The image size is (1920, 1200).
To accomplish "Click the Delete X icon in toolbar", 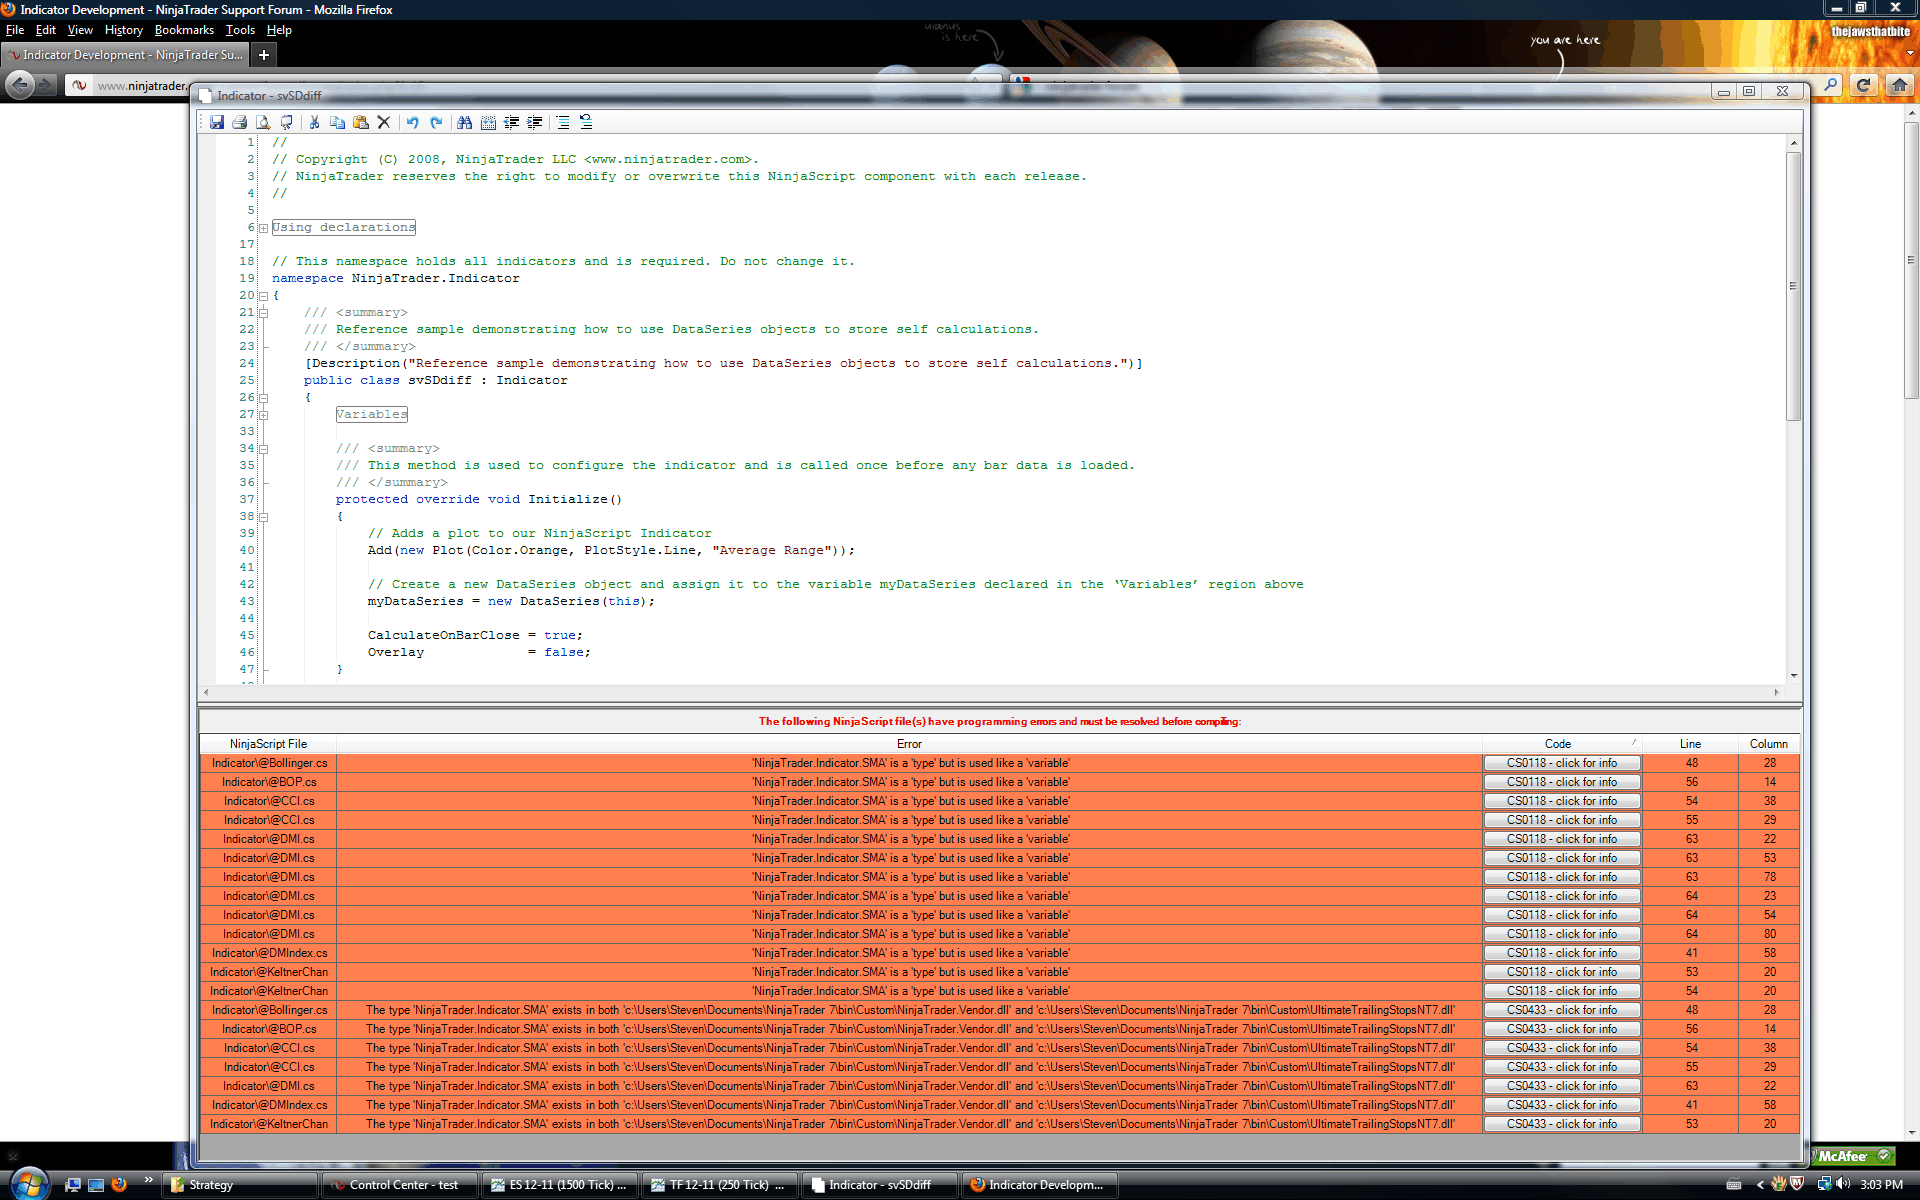I will click(384, 122).
